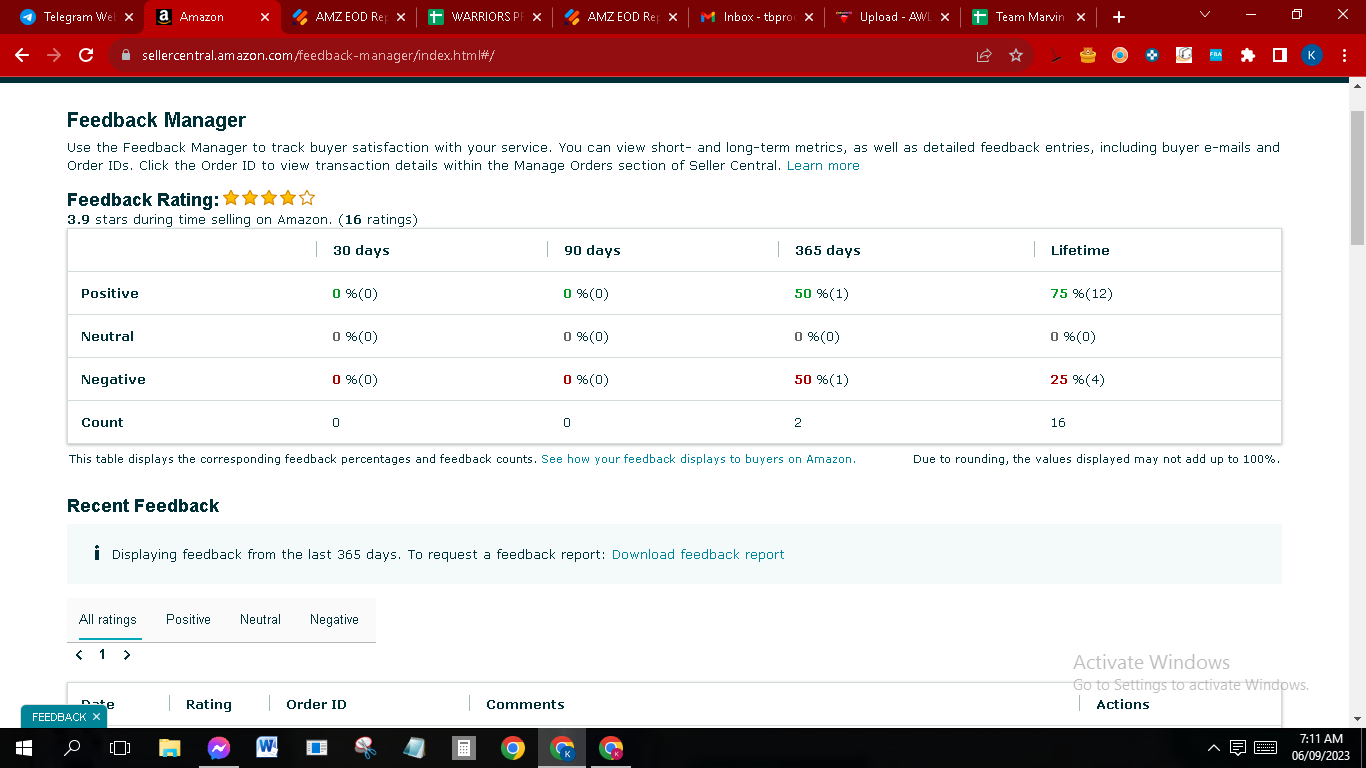Open Microsoft Word from the taskbar
The width and height of the screenshot is (1366, 768).
point(267,748)
